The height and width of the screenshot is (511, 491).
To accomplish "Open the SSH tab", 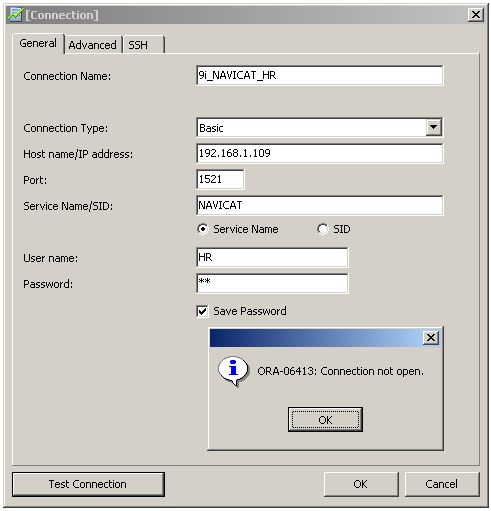I will (143, 45).
